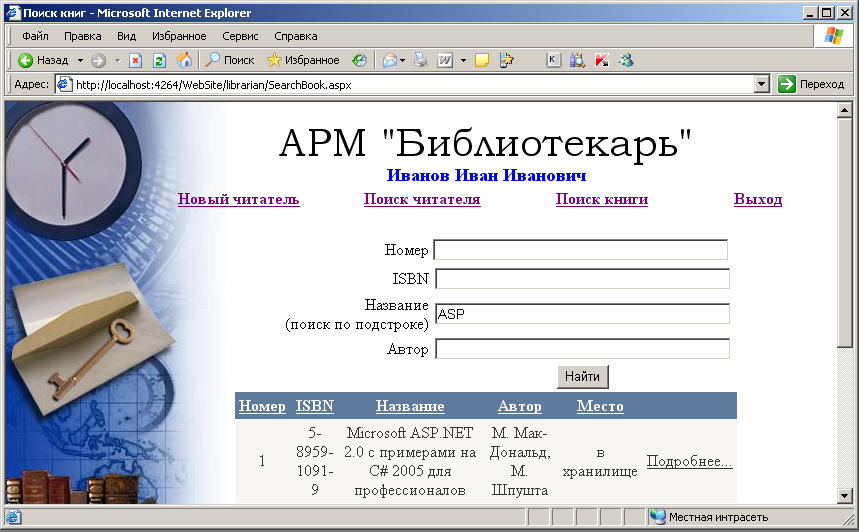This screenshot has height=532, width=859.
Task: Sort the table by the Автор column header
Action: click(x=519, y=406)
